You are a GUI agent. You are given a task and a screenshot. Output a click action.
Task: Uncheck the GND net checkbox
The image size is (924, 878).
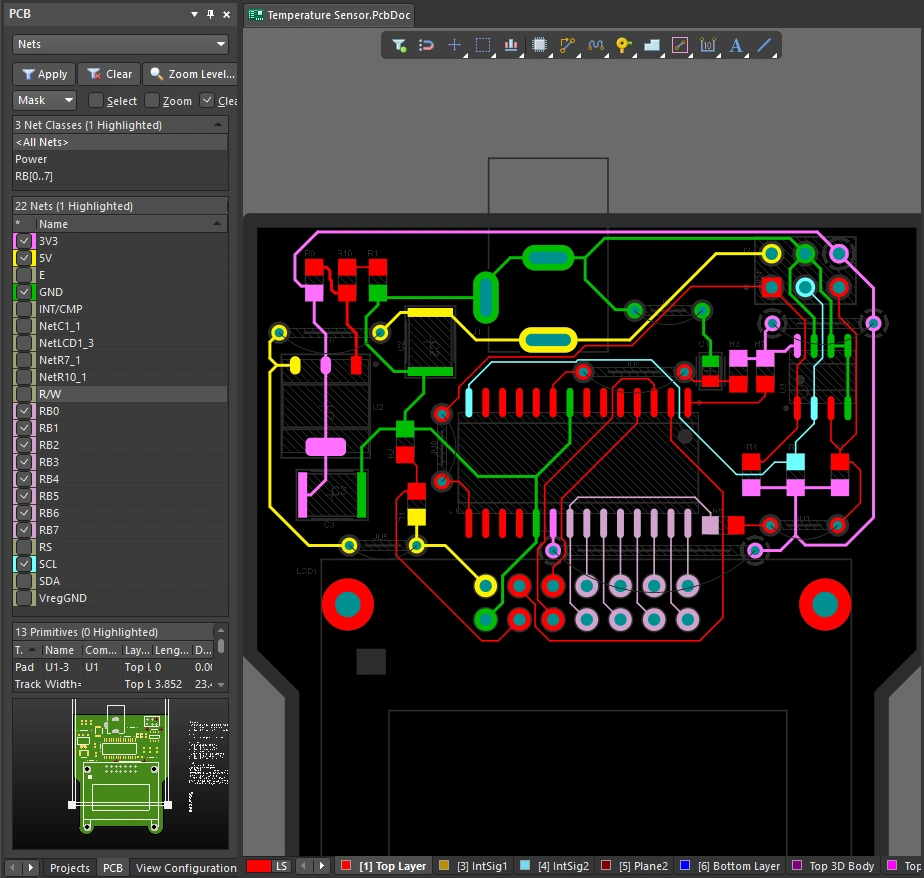coord(25,292)
